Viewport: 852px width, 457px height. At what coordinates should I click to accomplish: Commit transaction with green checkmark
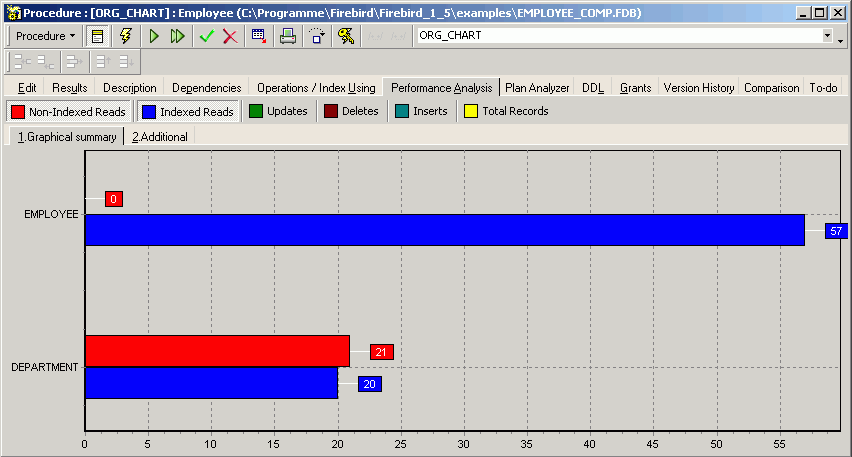(x=206, y=36)
